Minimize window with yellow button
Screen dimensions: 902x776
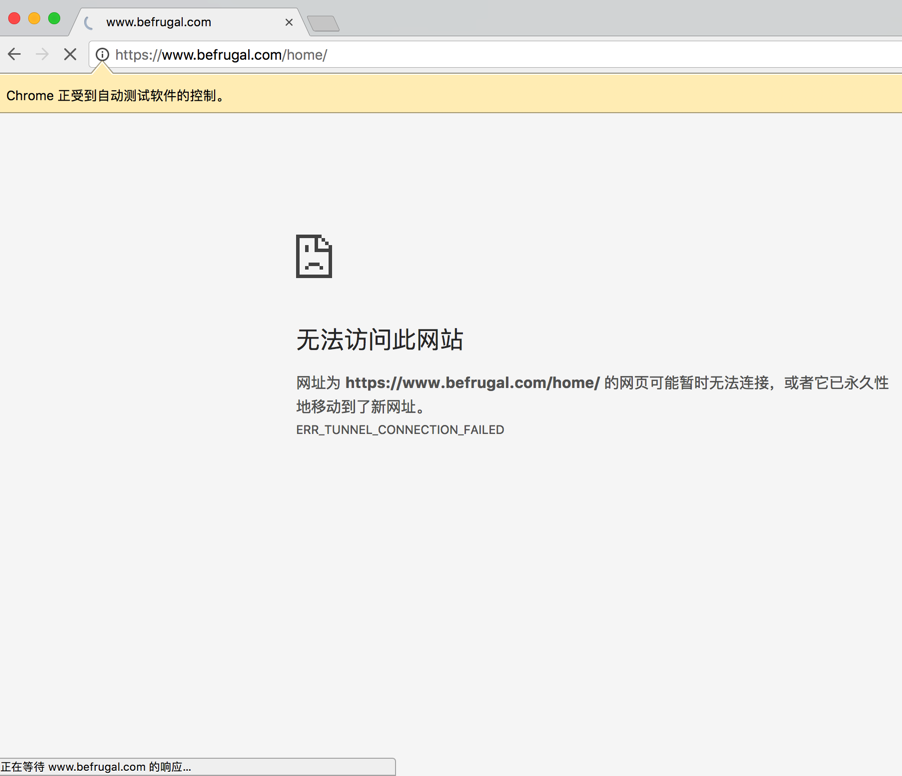[x=34, y=18]
